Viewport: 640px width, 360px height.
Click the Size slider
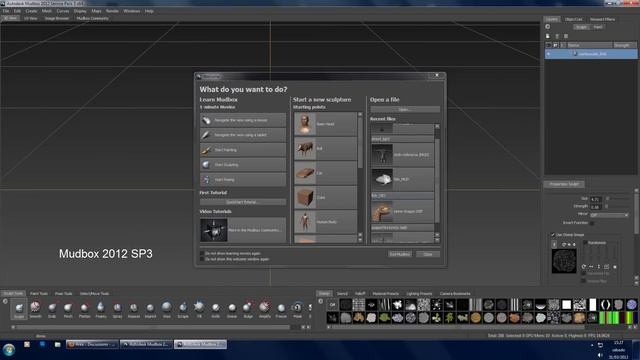pyautogui.click(x=618, y=199)
